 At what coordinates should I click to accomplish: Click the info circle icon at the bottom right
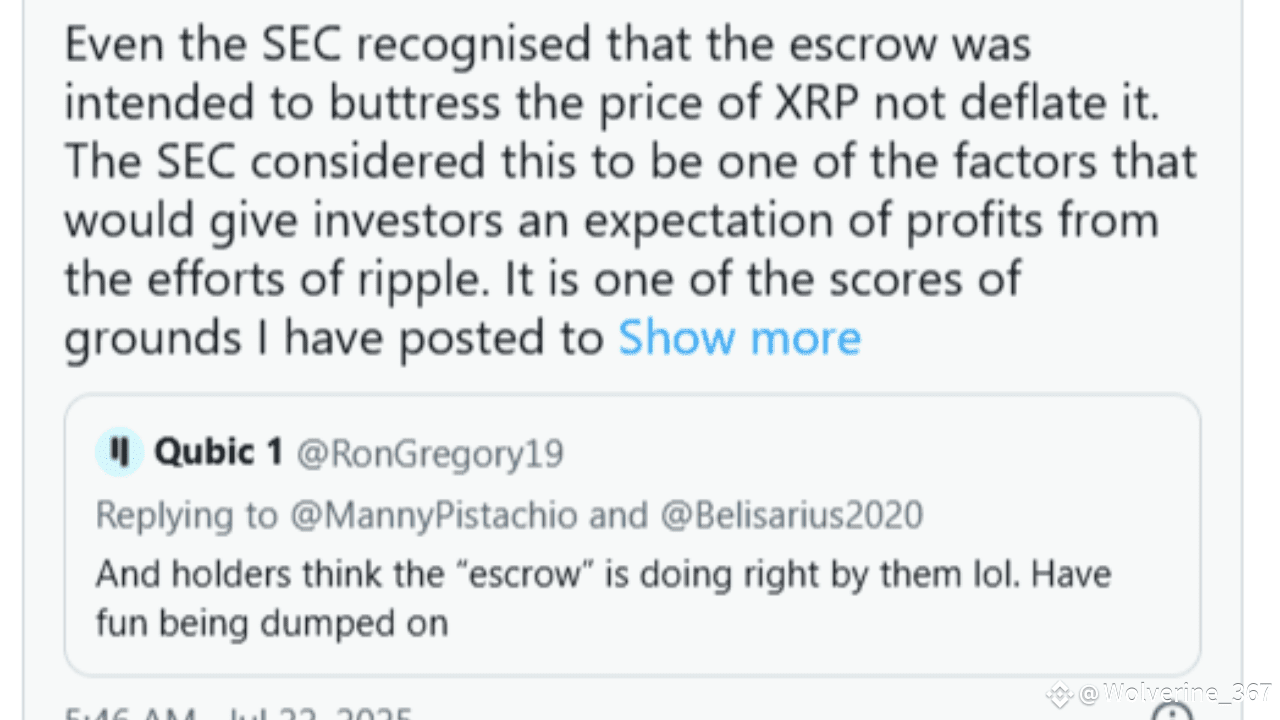click(x=1172, y=713)
